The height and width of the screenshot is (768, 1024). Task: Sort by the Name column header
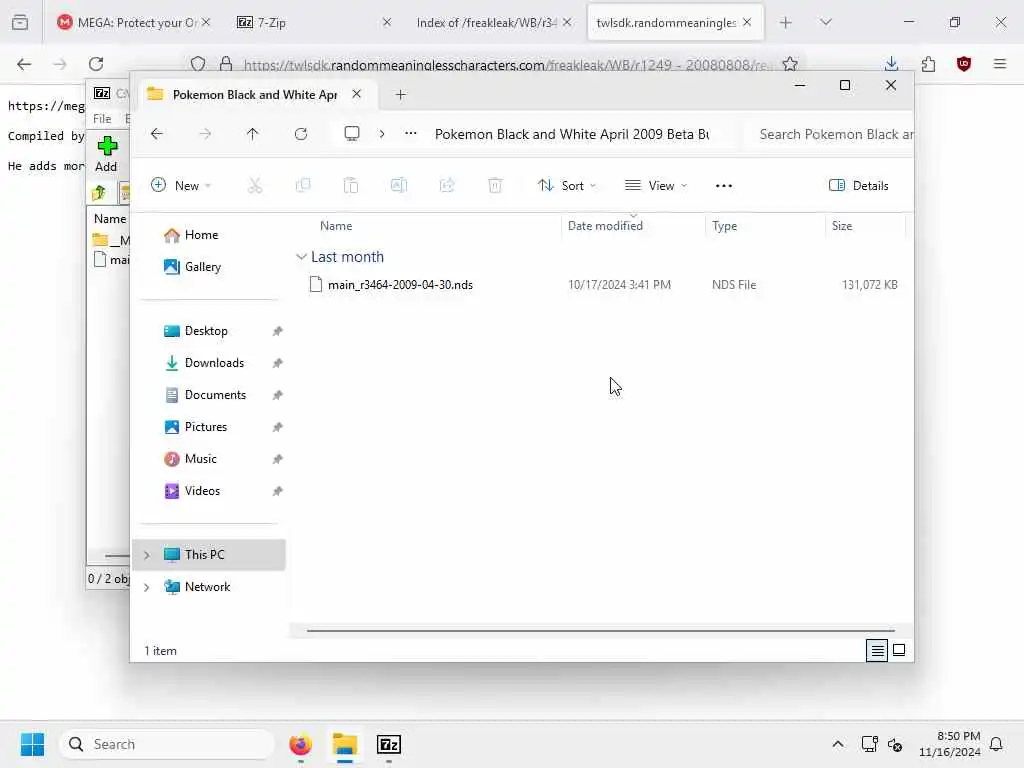[336, 226]
